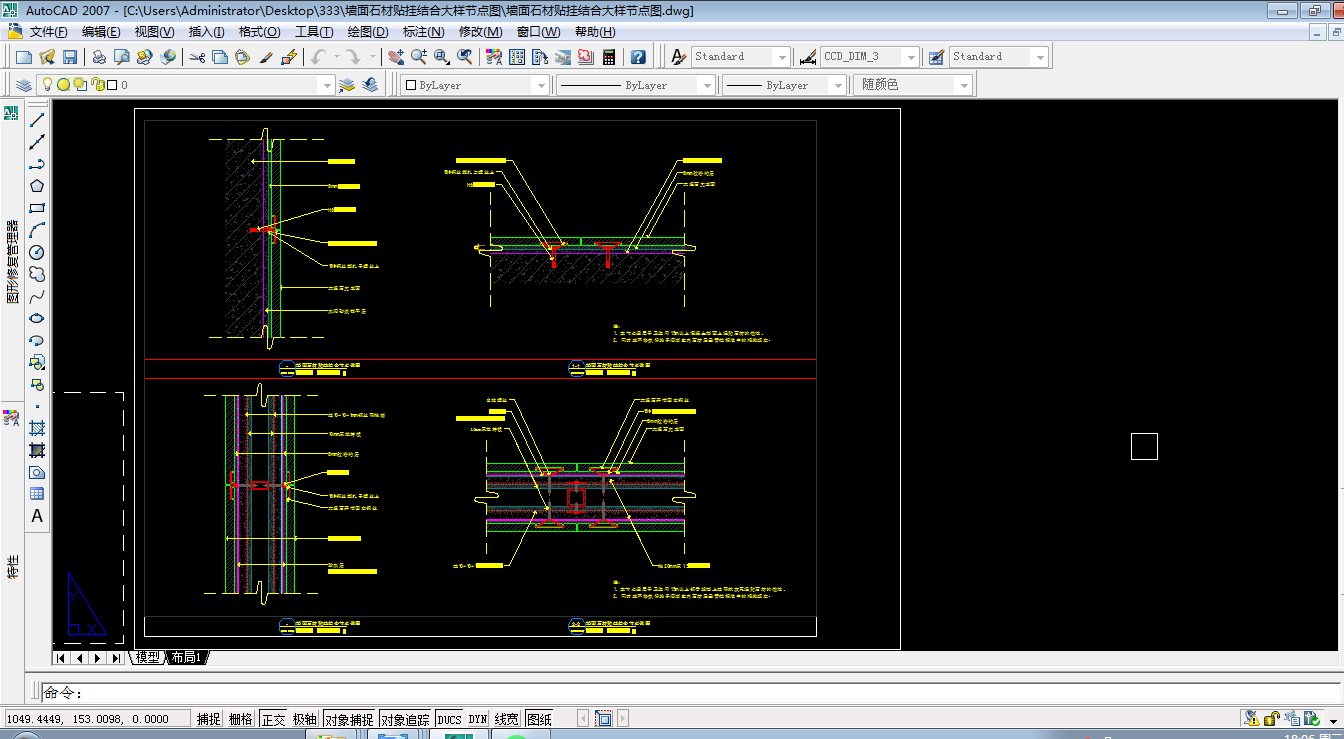The width and height of the screenshot is (1344, 739).
Task: Save the drawing with the floppy icon
Action: (x=70, y=57)
